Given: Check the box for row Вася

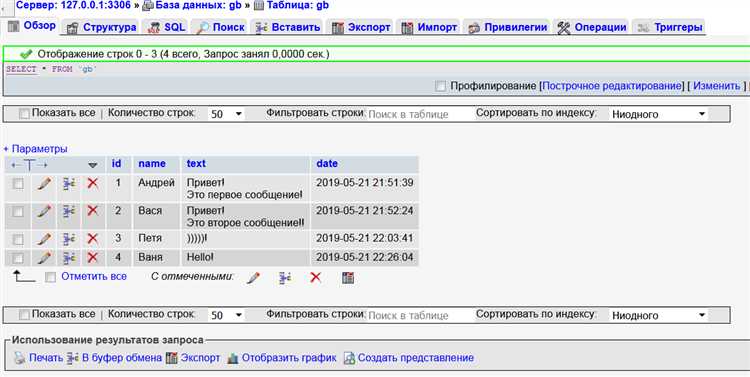Looking at the screenshot, I should click(x=18, y=211).
